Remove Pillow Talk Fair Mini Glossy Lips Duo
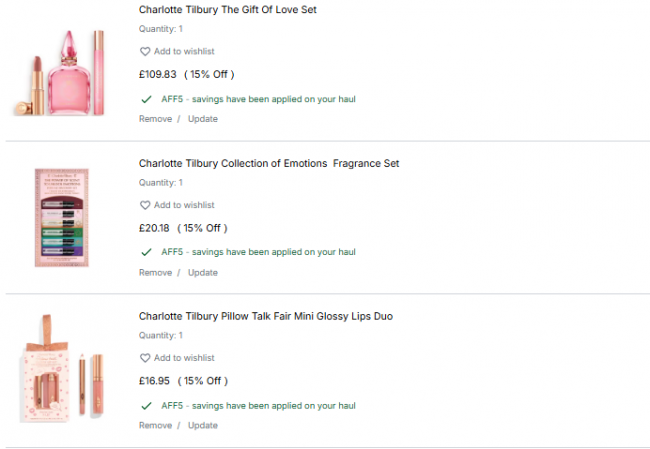 pos(155,425)
